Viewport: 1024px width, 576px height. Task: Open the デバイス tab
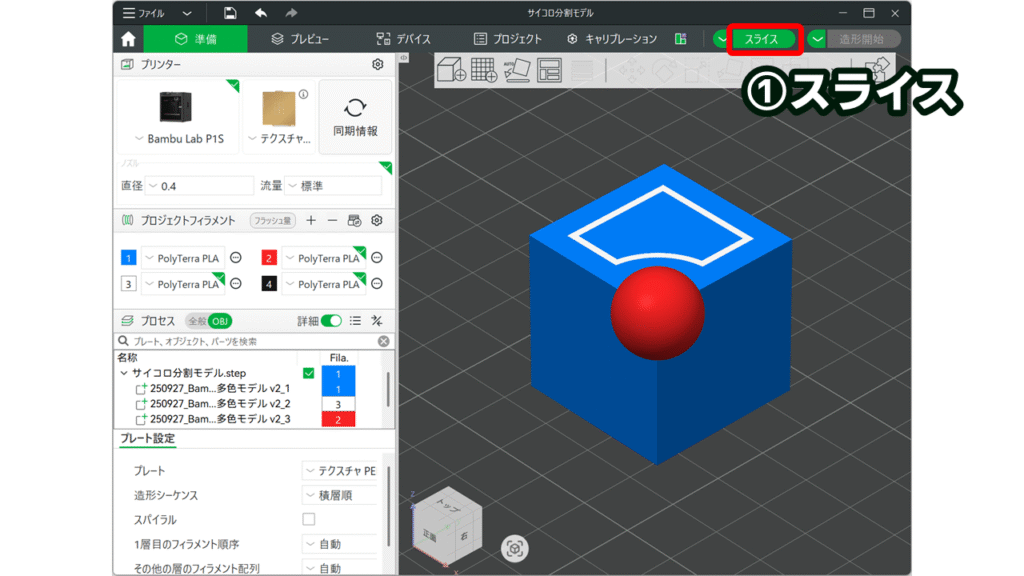pos(403,39)
